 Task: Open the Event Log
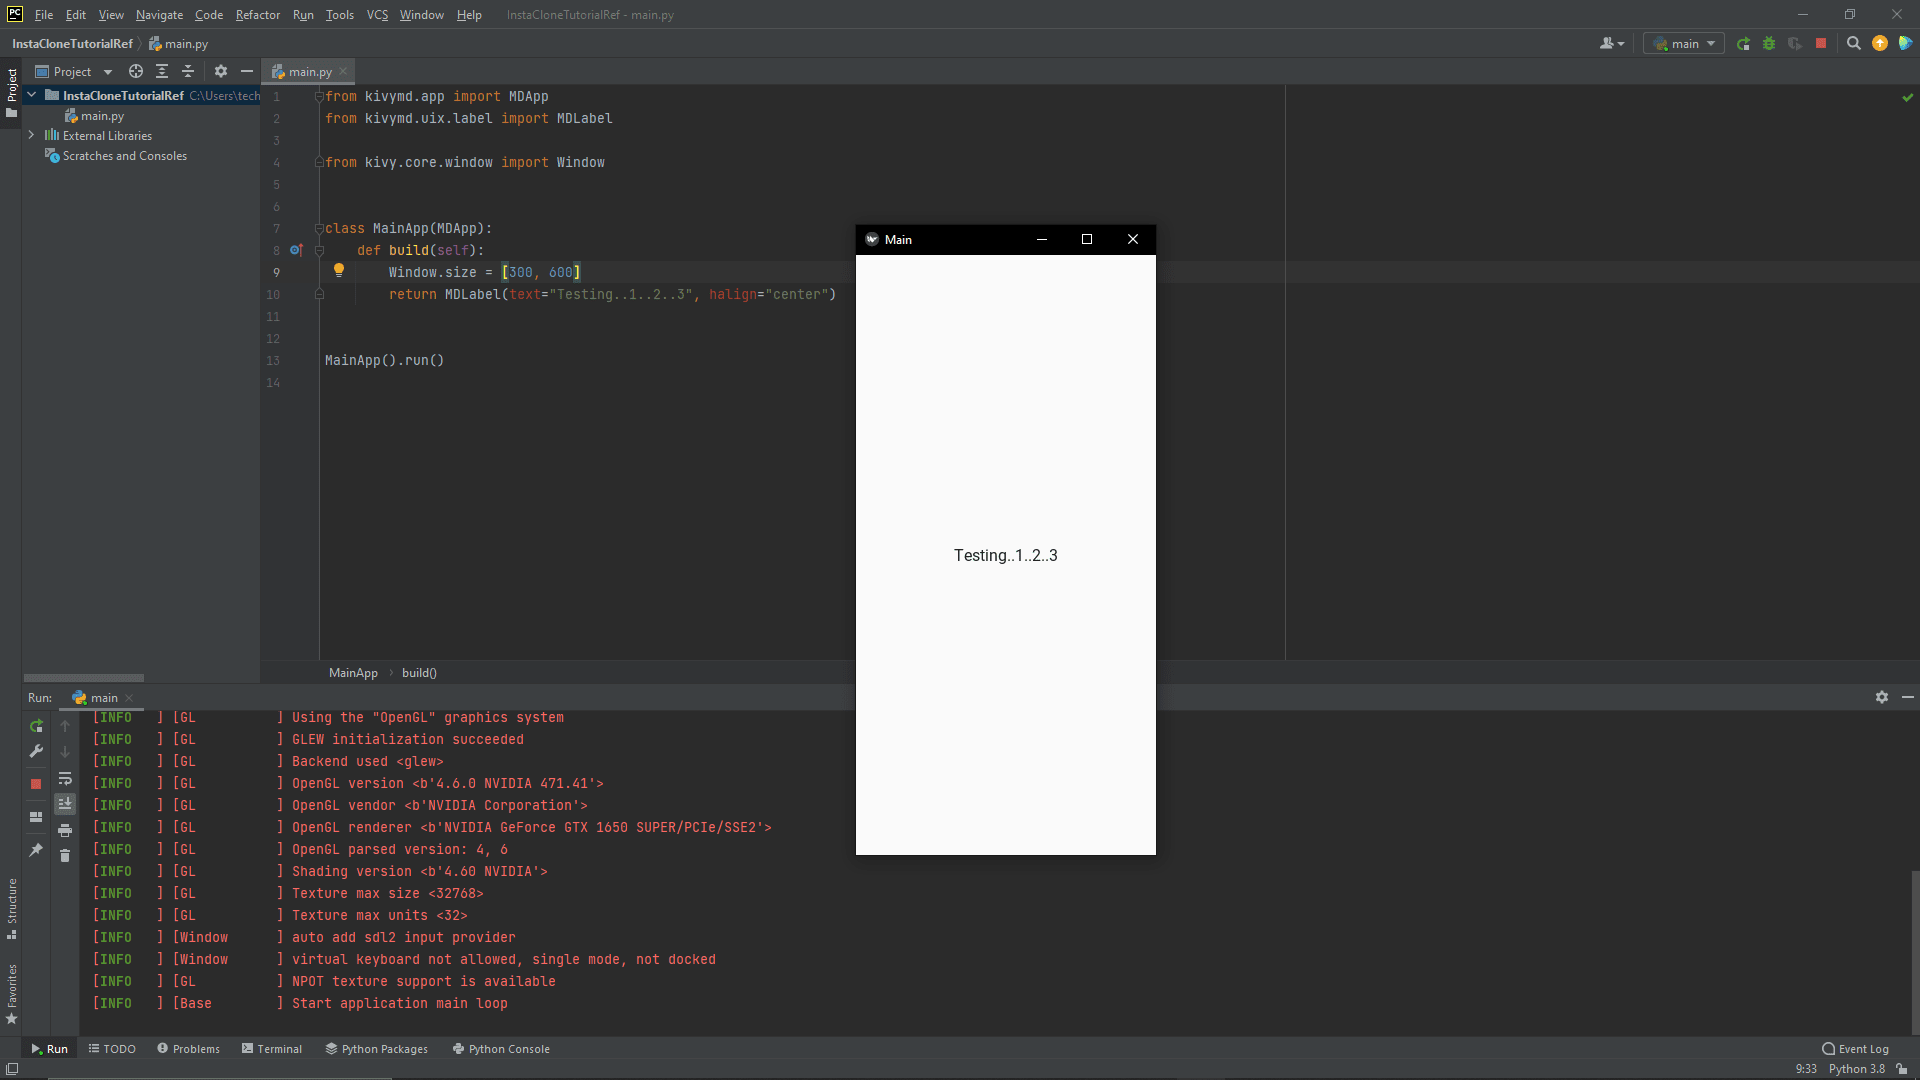click(1862, 1048)
